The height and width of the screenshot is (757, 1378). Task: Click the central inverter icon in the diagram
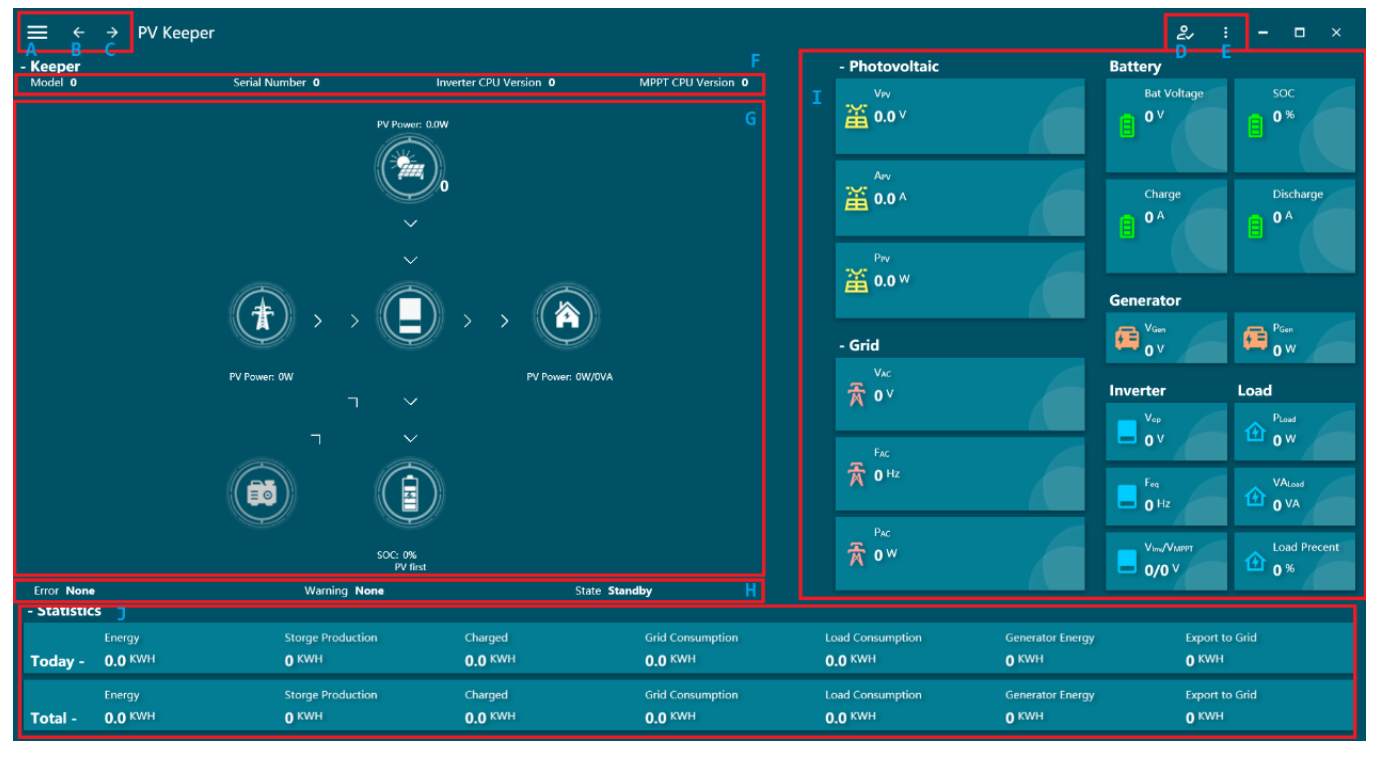tap(410, 316)
